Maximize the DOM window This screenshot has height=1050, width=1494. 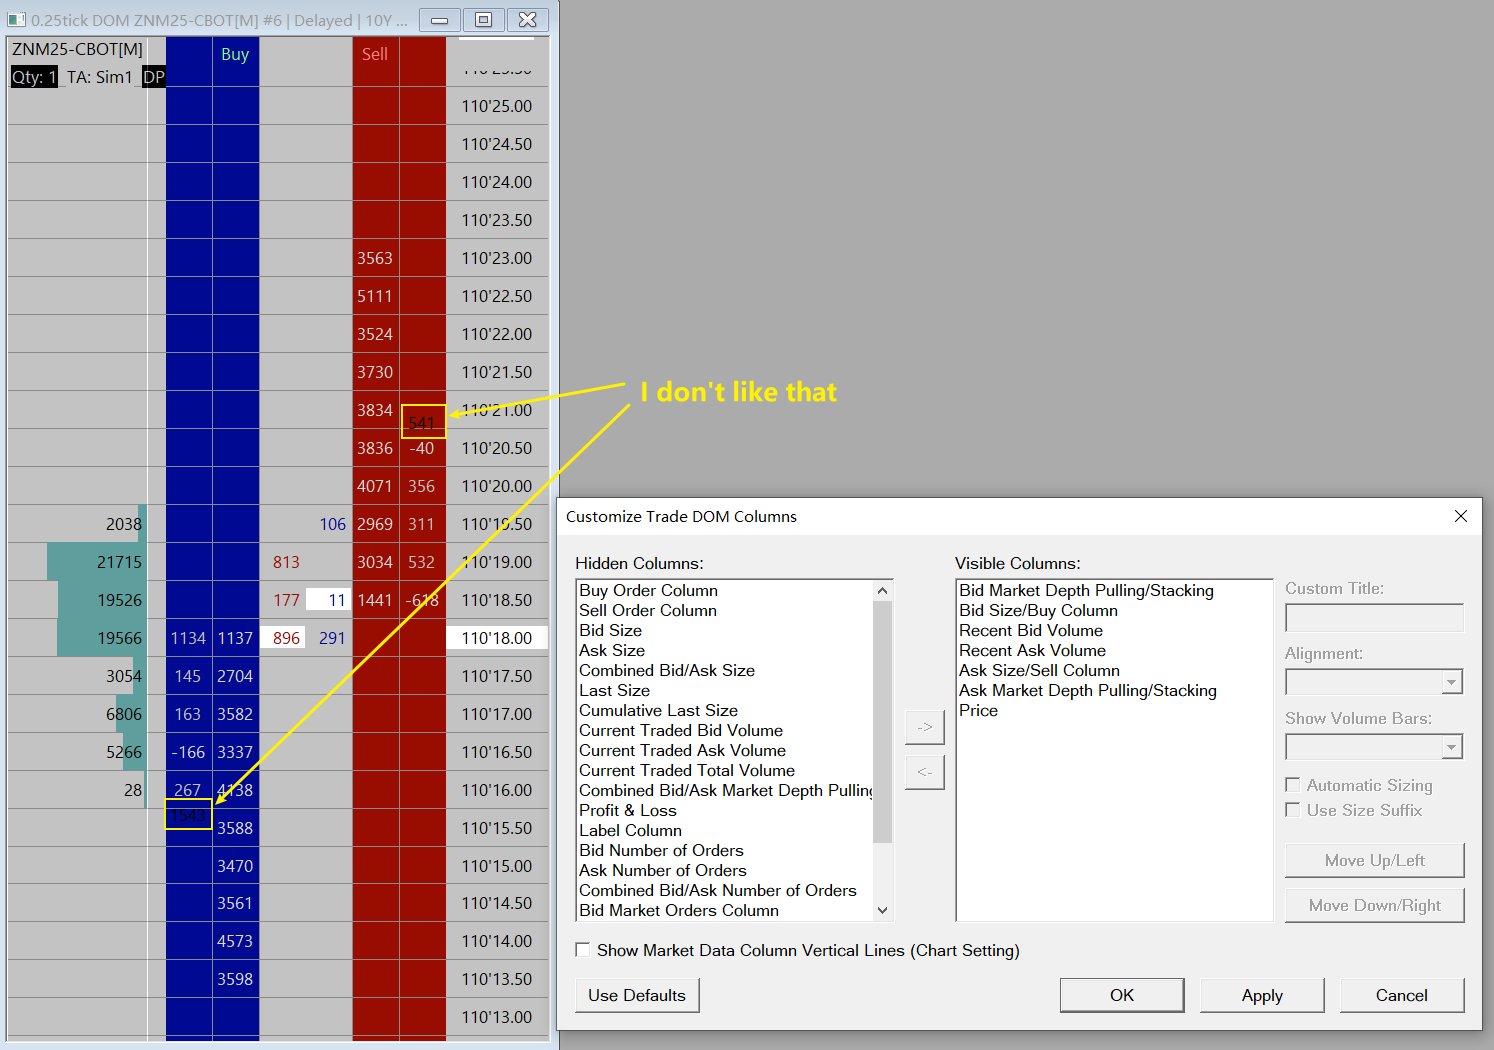pos(483,20)
